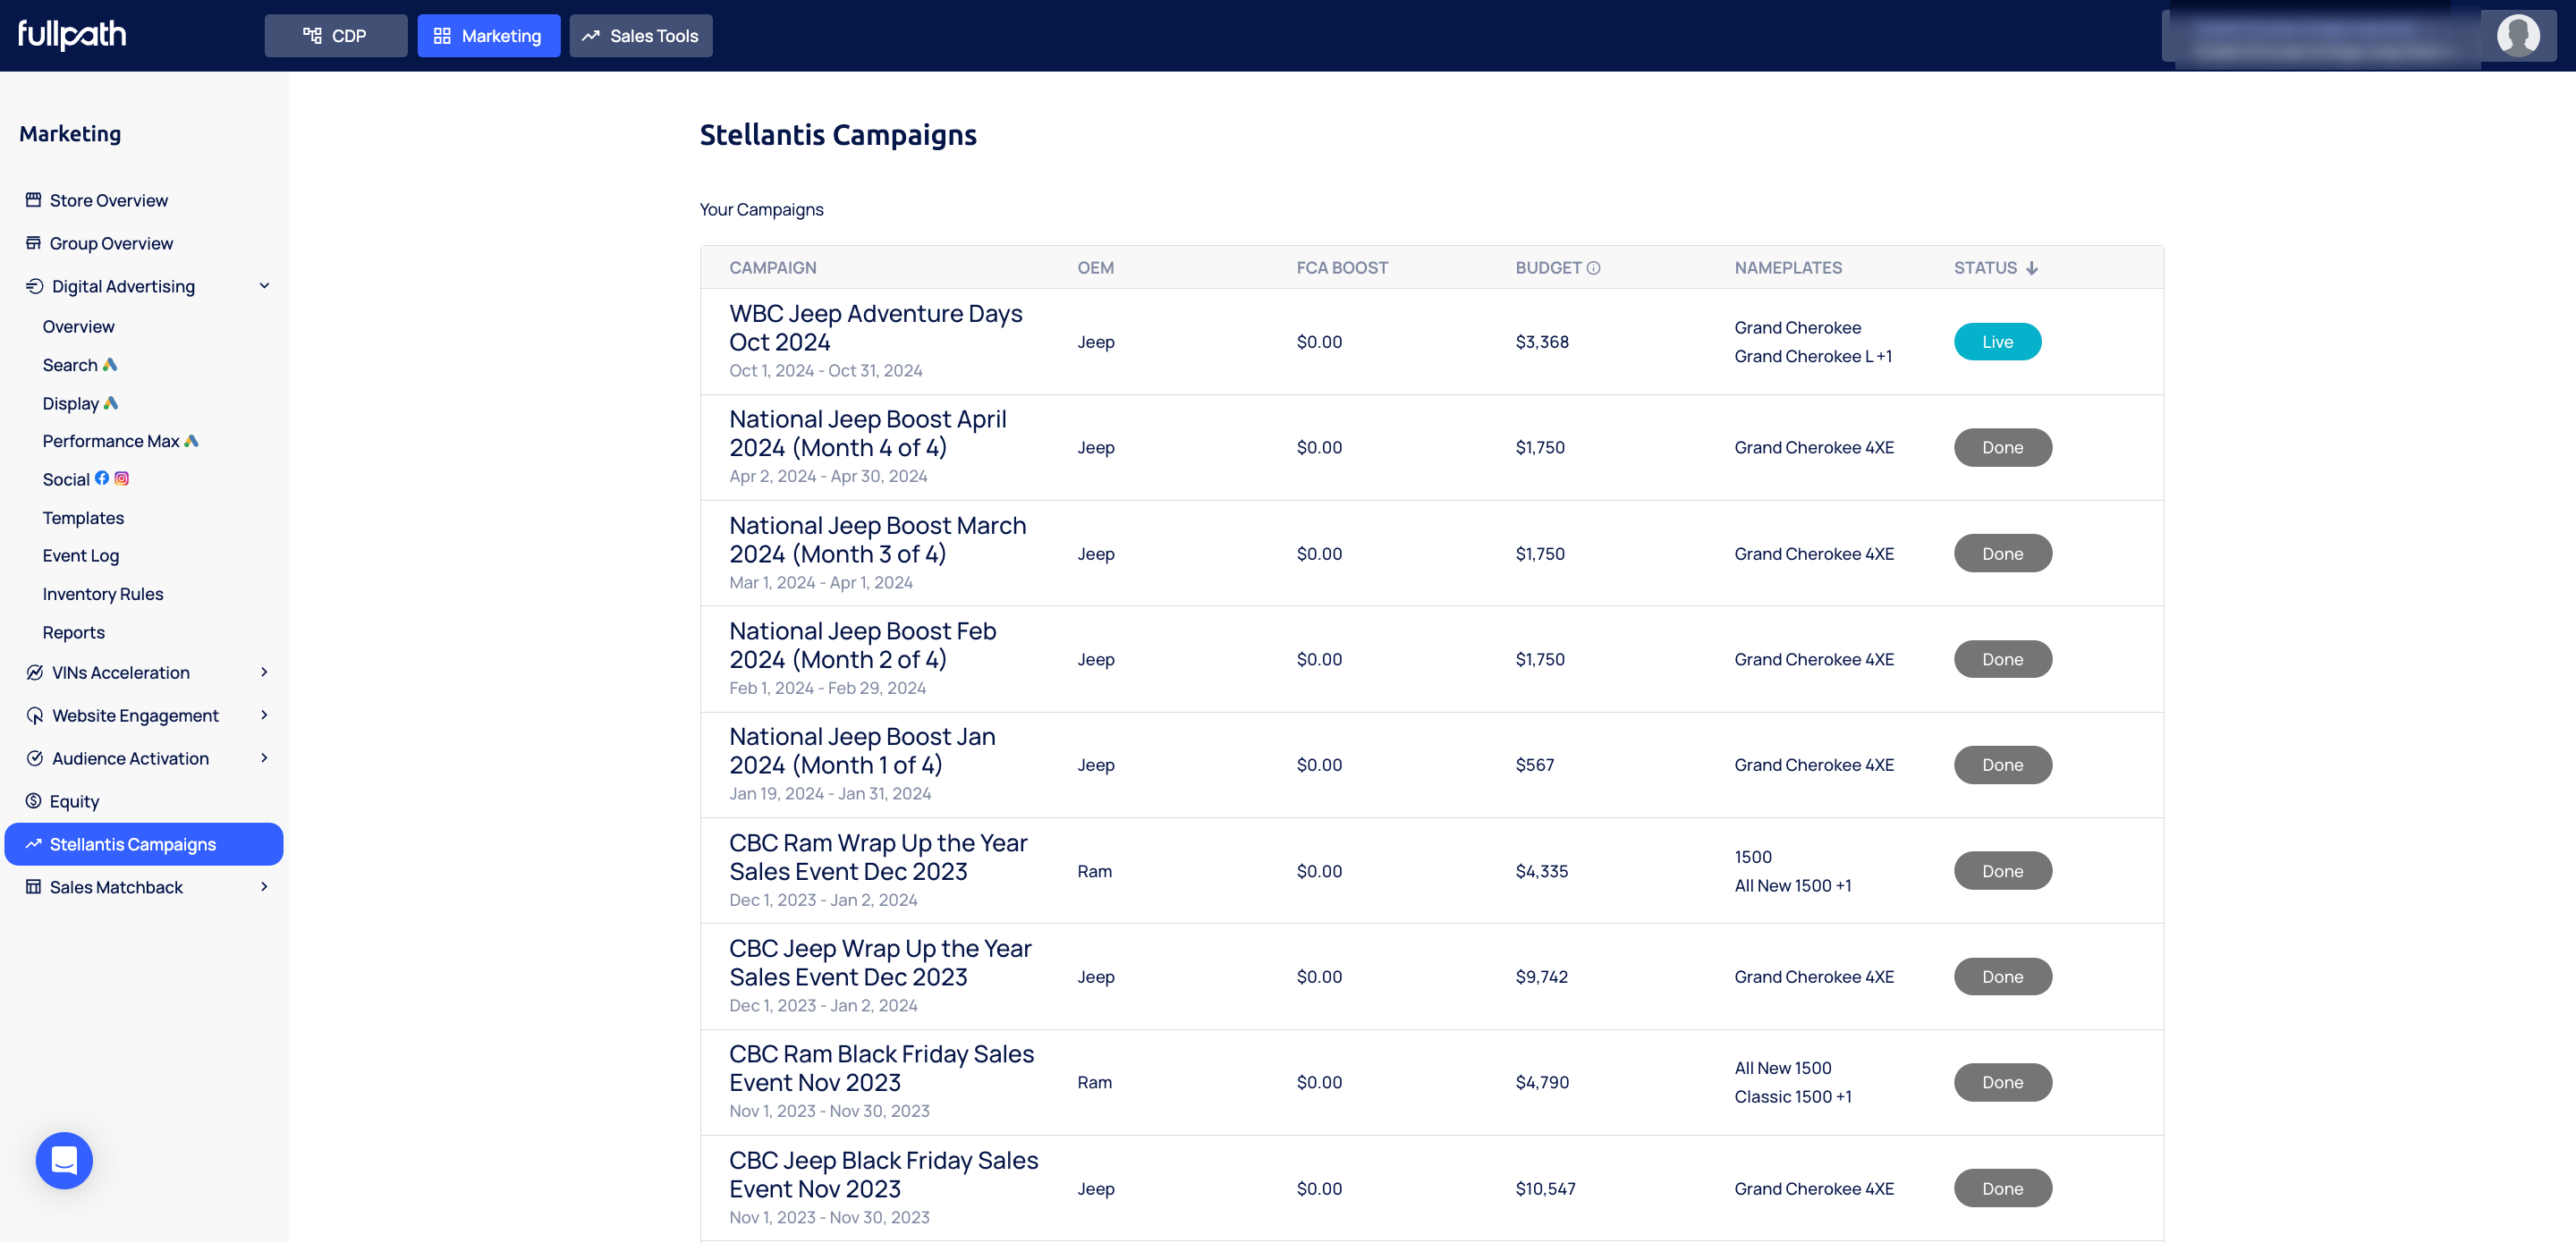Click the Live status badge

click(x=1997, y=342)
